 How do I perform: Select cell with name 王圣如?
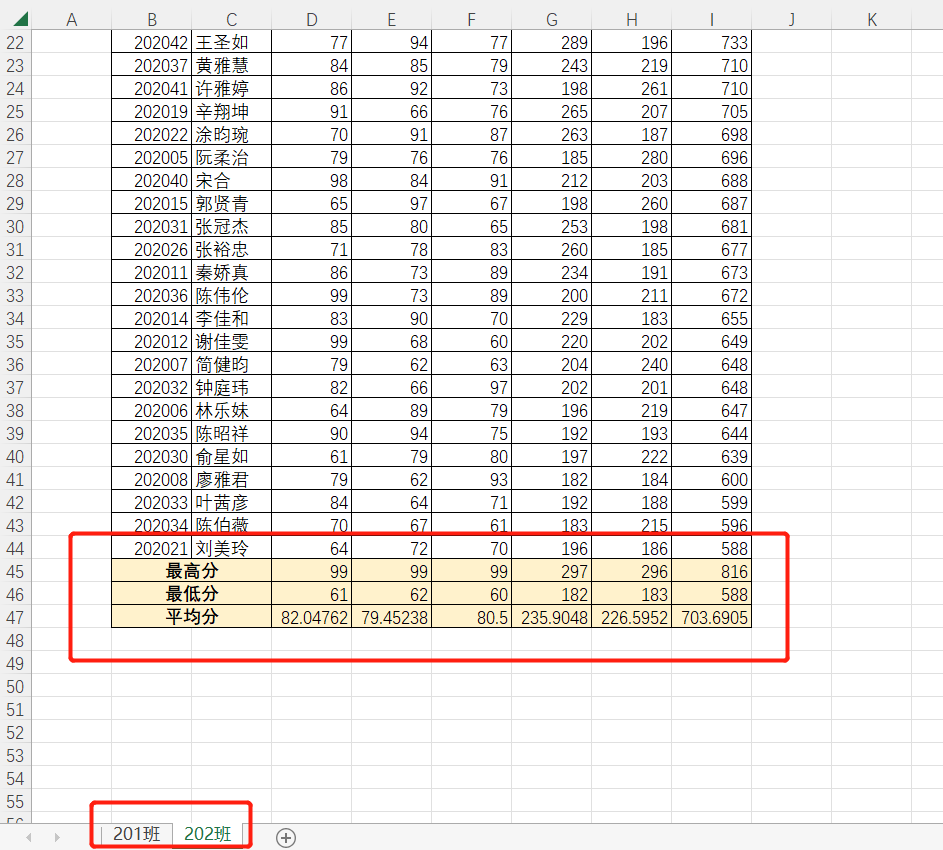[x=232, y=43]
